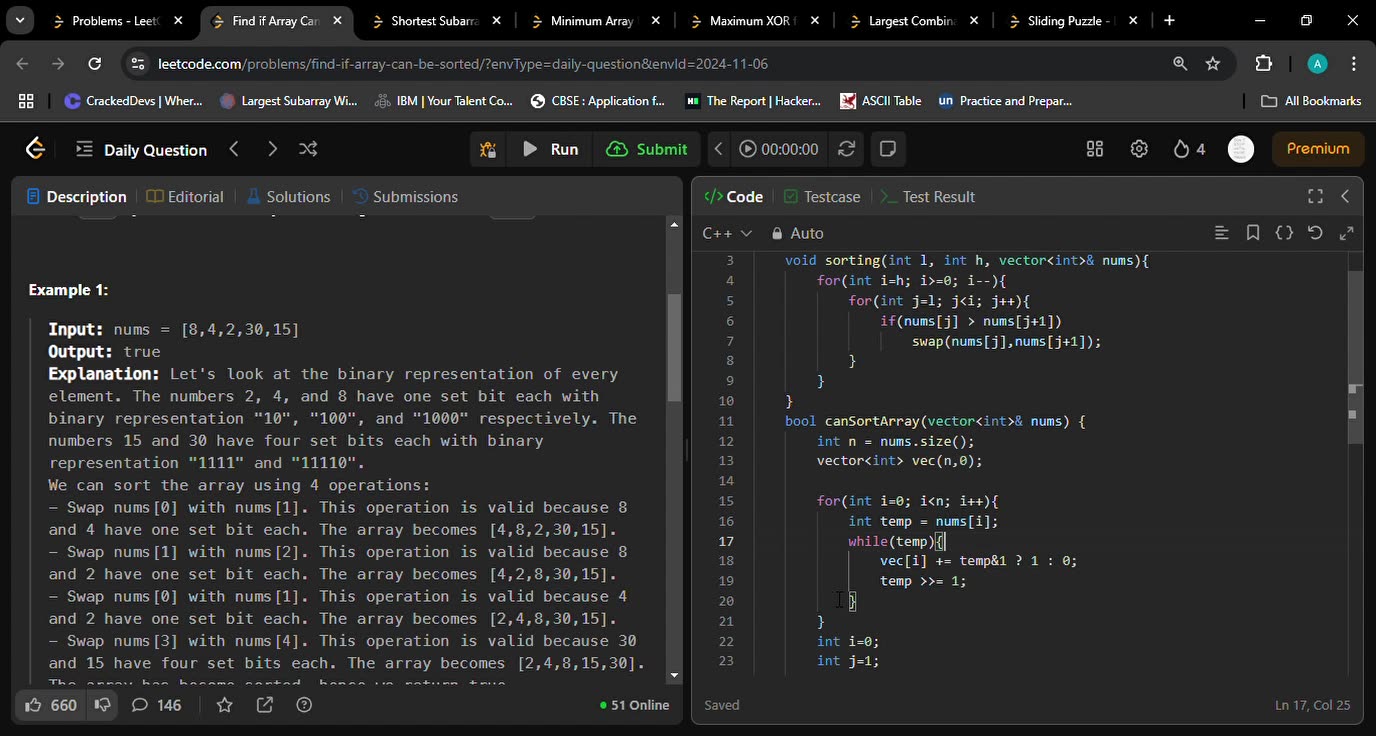Go to the previous question arrow
Screen dimensions: 1376x736
pyautogui.click(x=234, y=149)
